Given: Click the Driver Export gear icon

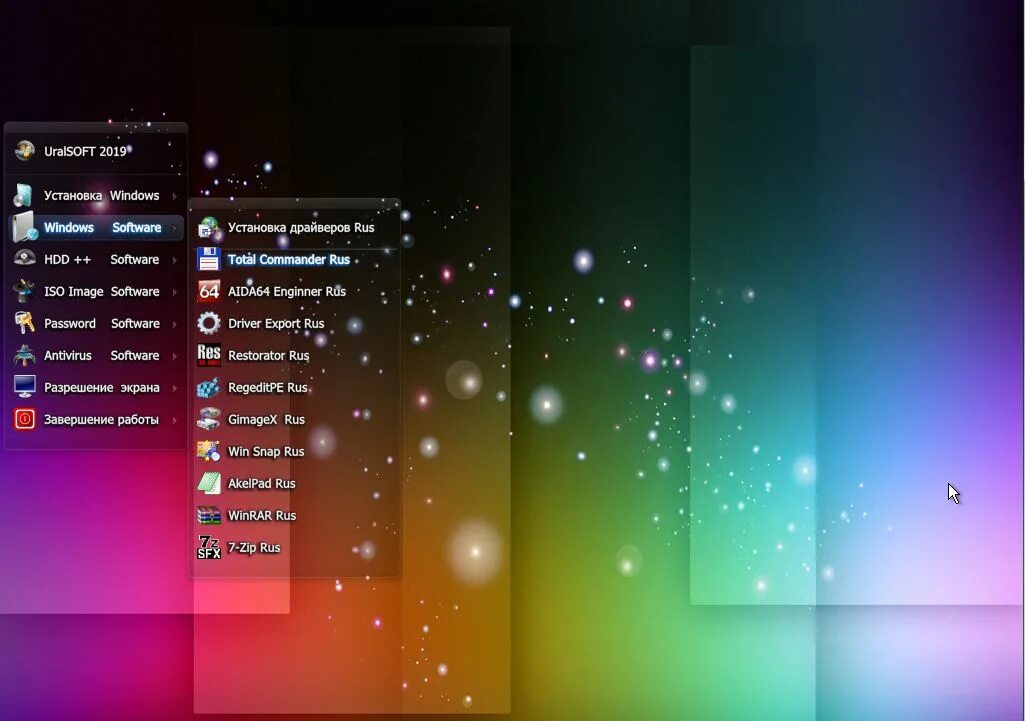Looking at the screenshot, I should 209,323.
